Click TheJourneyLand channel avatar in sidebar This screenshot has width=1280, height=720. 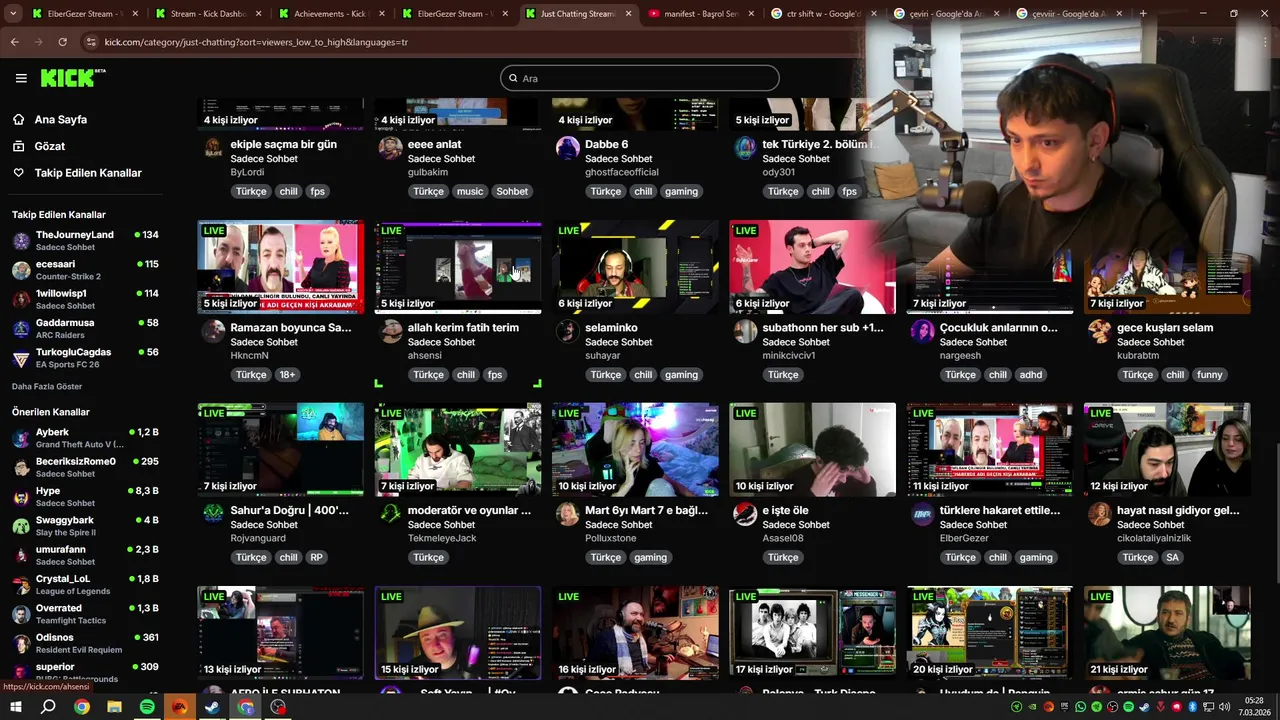[21, 241]
